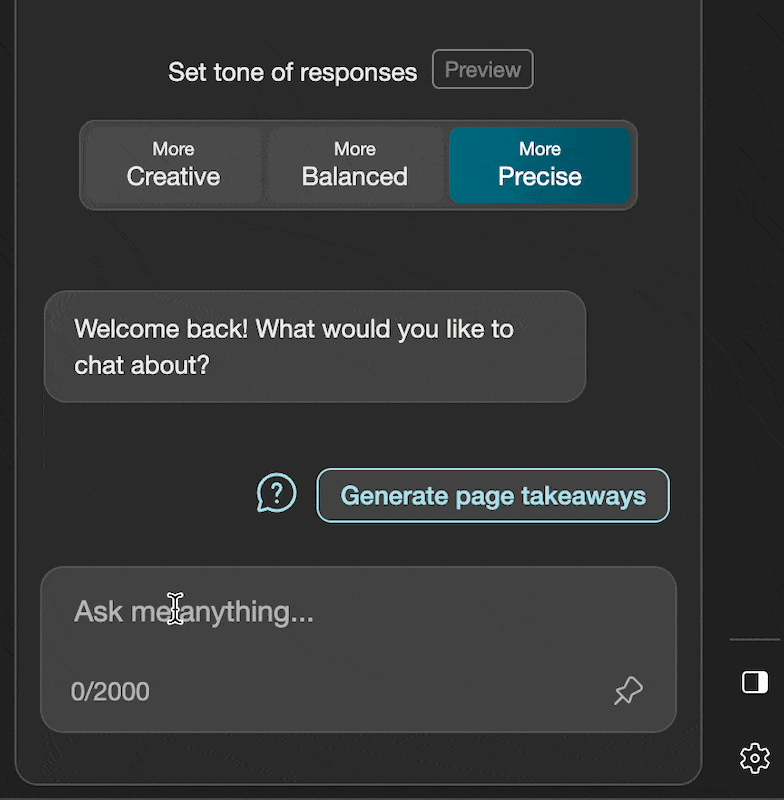
Task: Click the divider line above sidebar toggle
Action: coord(754,639)
